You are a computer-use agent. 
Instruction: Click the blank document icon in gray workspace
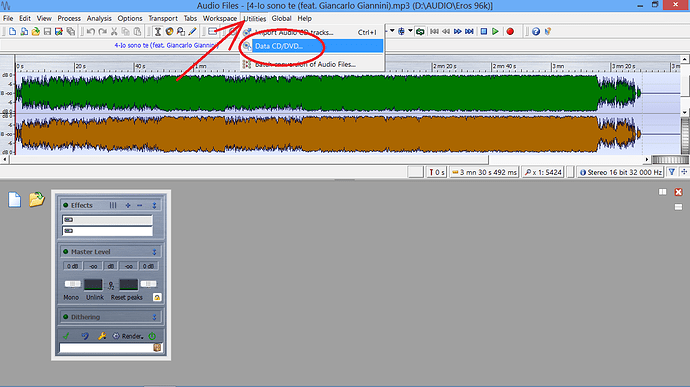pyautogui.click(x=15, y=199)
